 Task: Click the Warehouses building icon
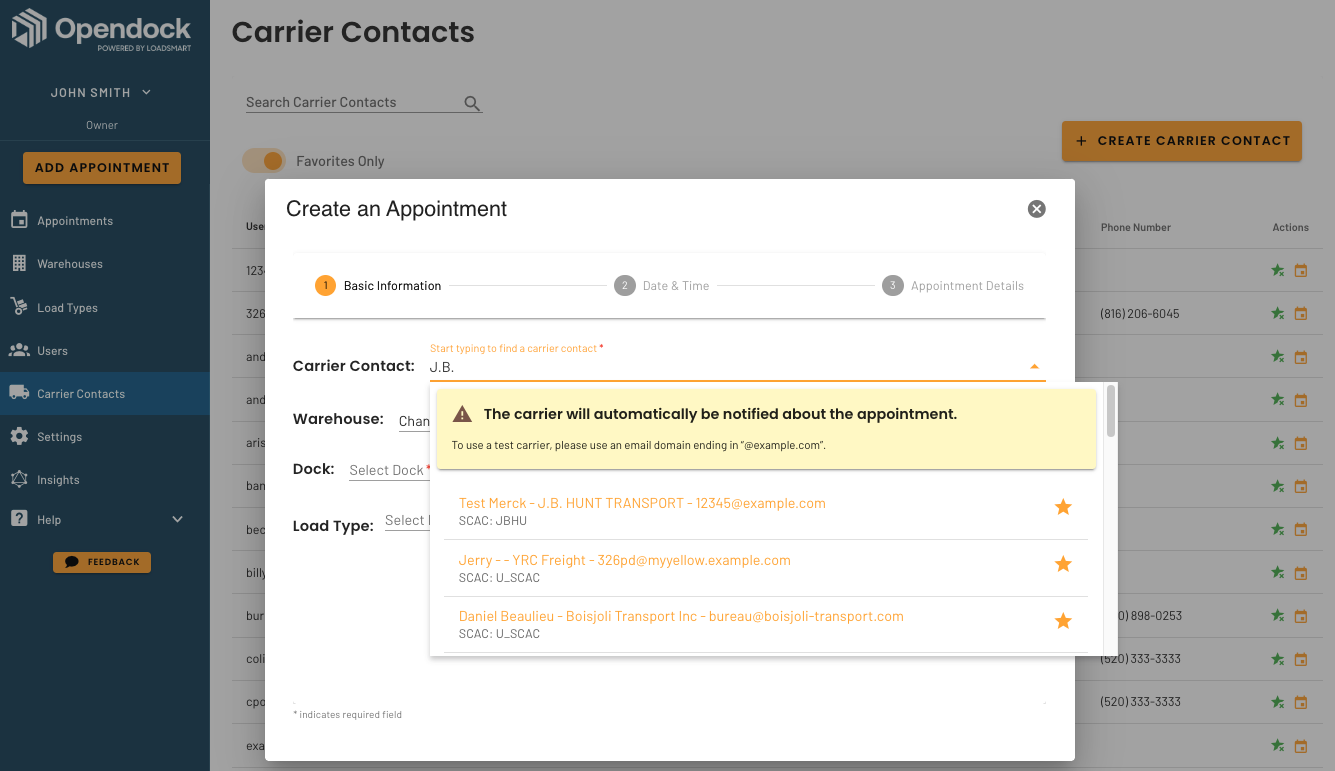[x=19, y=263]
